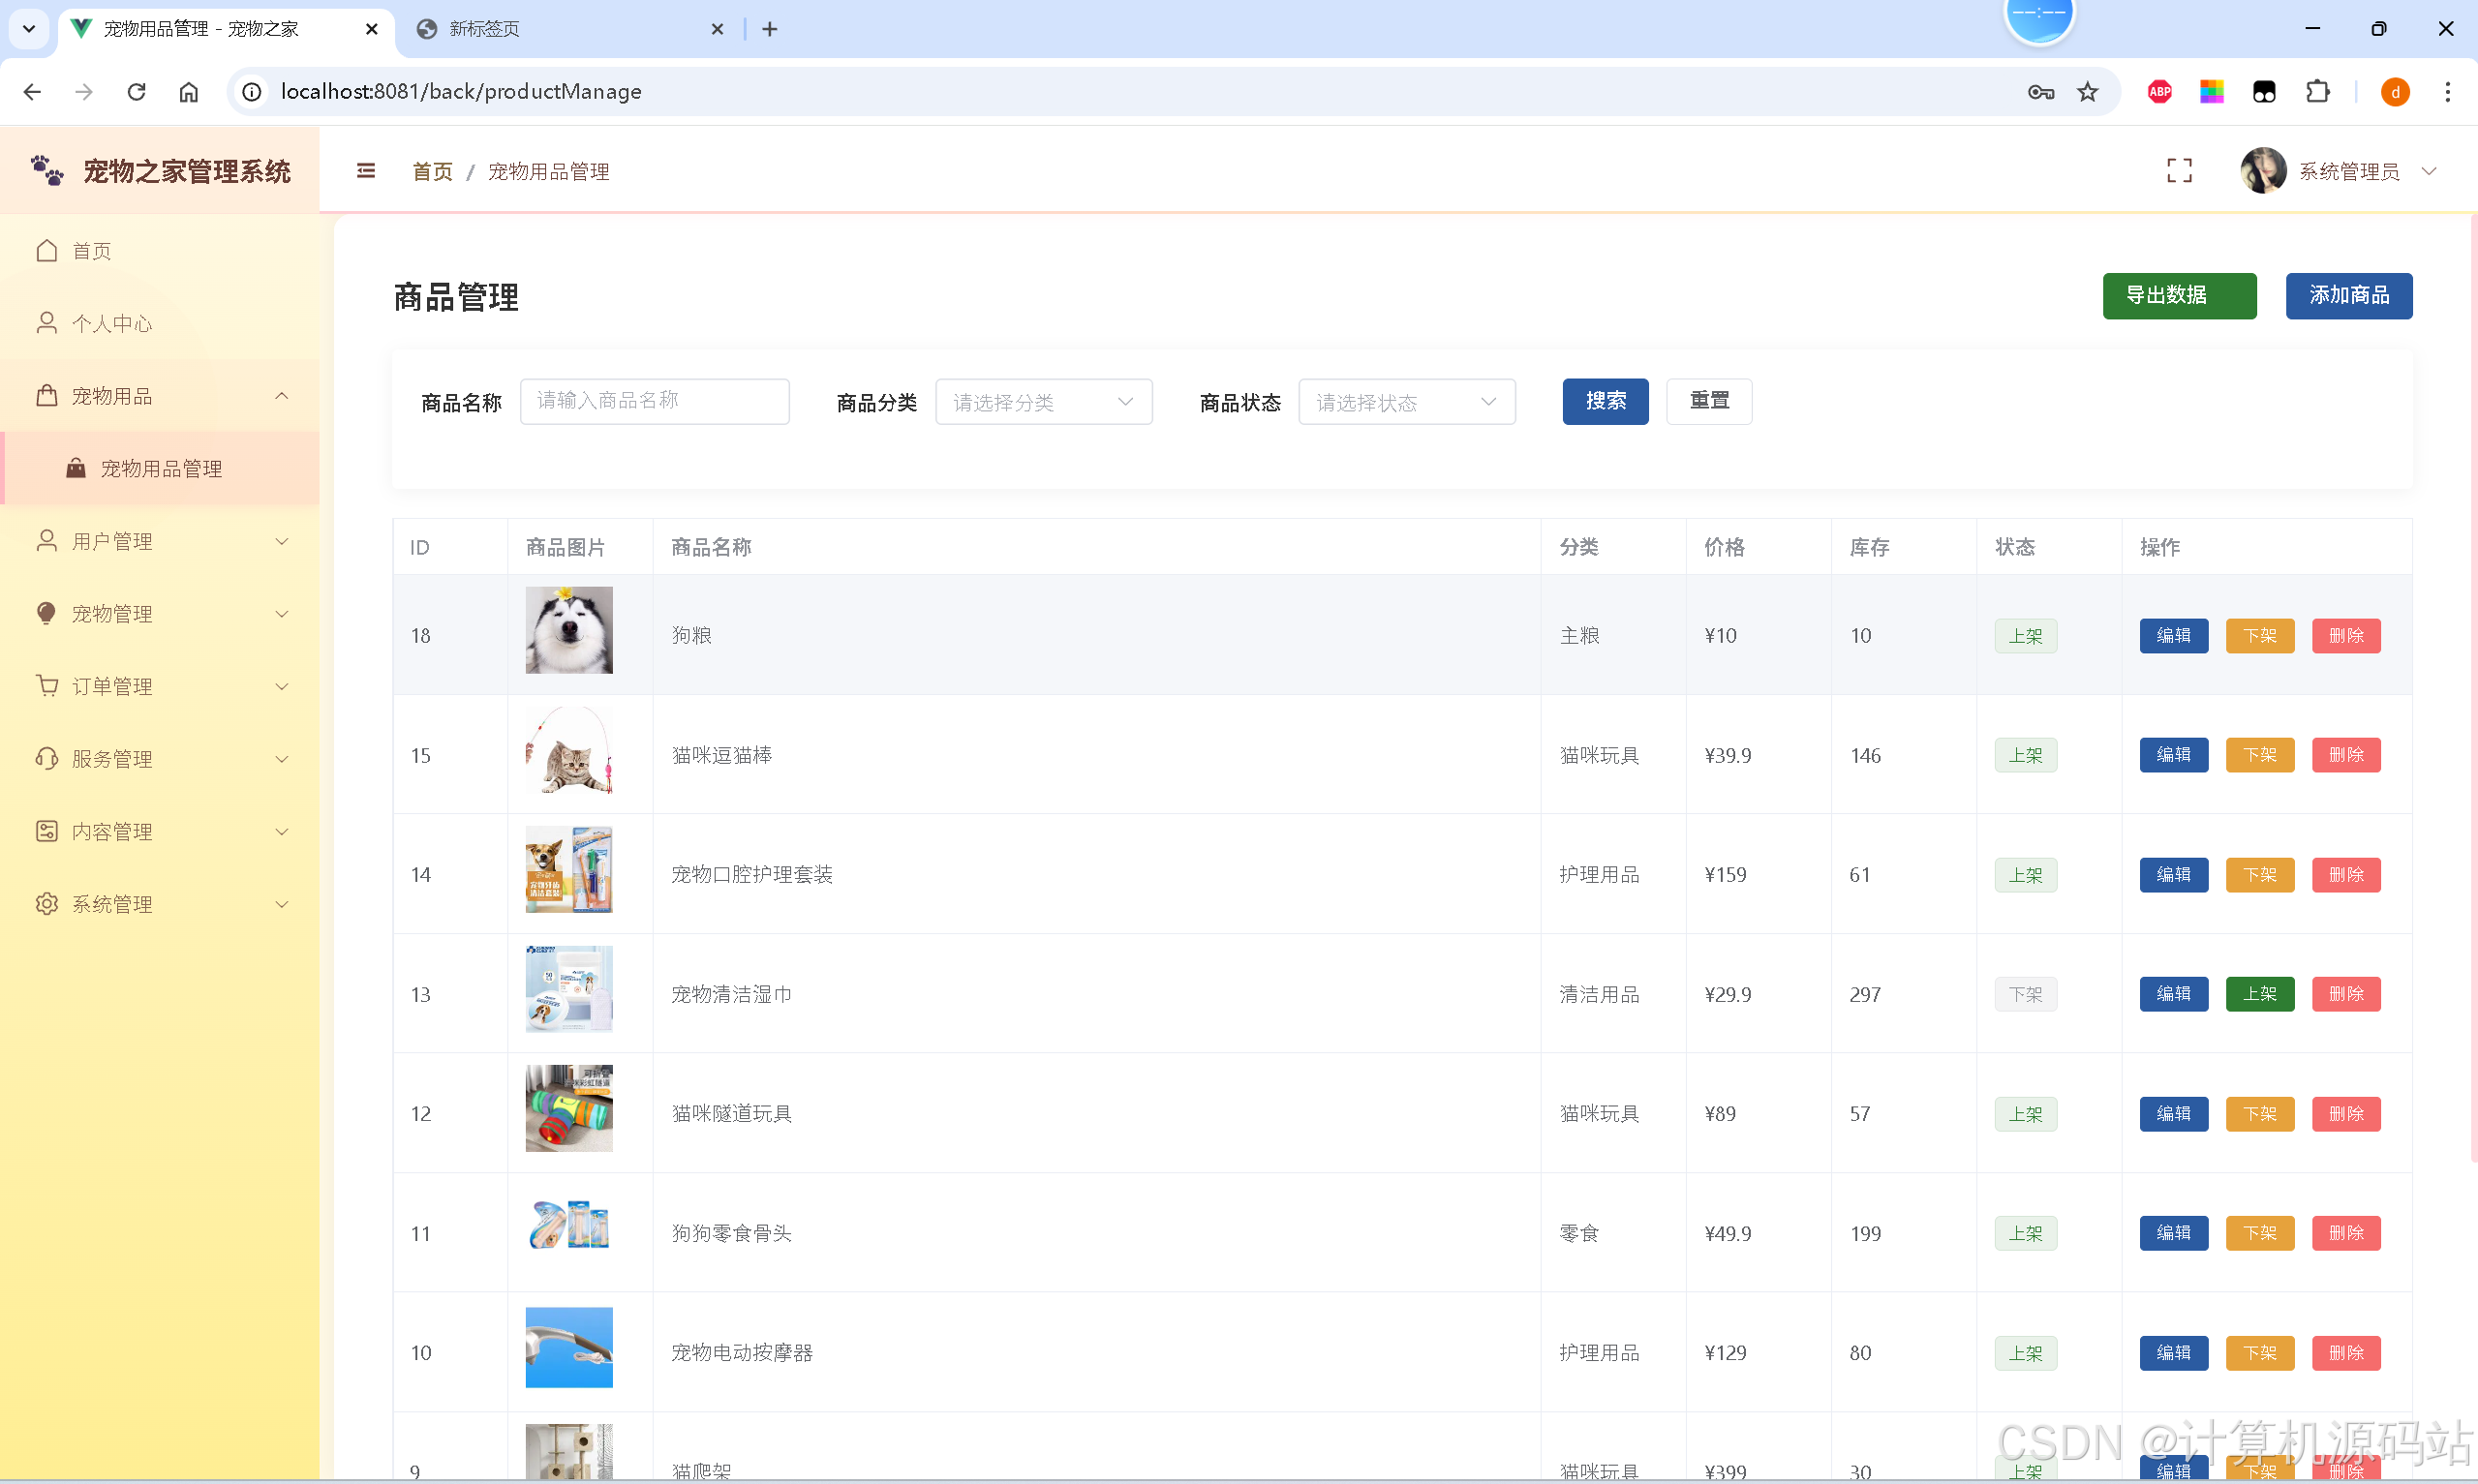Collapse the 宠物用品 sidebar menu
The image size is (2478, 1484).
[160, 396]
